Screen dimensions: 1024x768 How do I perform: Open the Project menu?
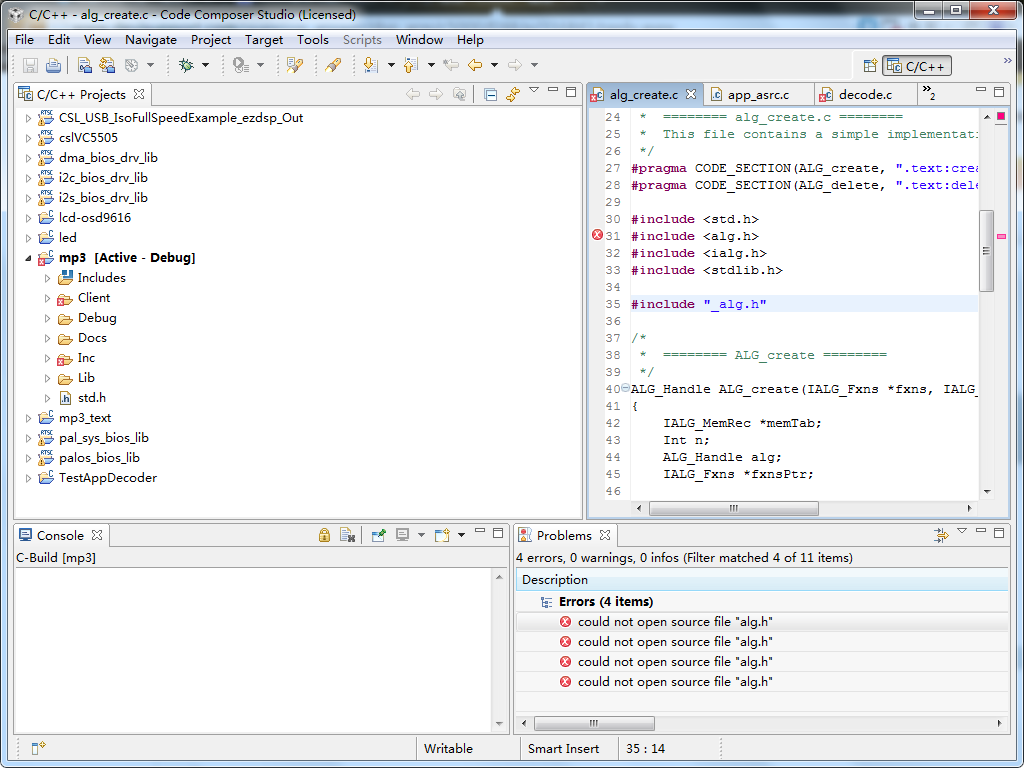(x=210, y=40)
